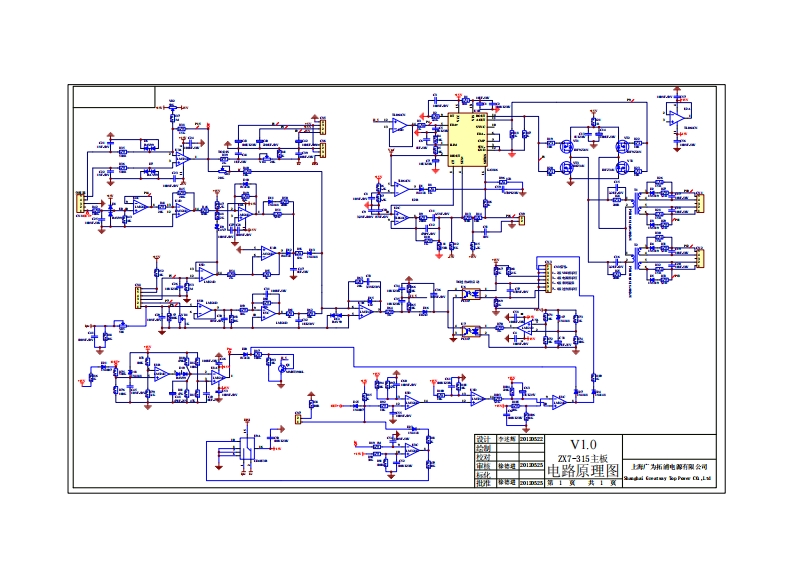Click the 批准 cell in the title block
This screenshot has height=561, width=793.
click(483, 483)
